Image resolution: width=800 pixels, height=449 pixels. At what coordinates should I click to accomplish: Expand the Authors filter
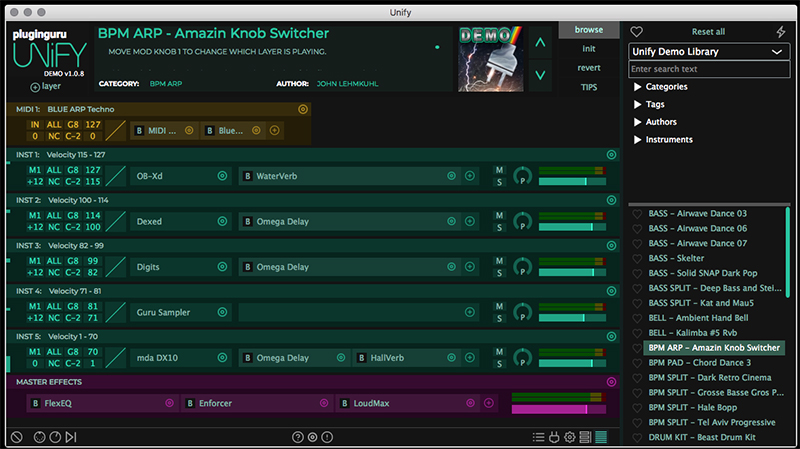coord(637,122)
